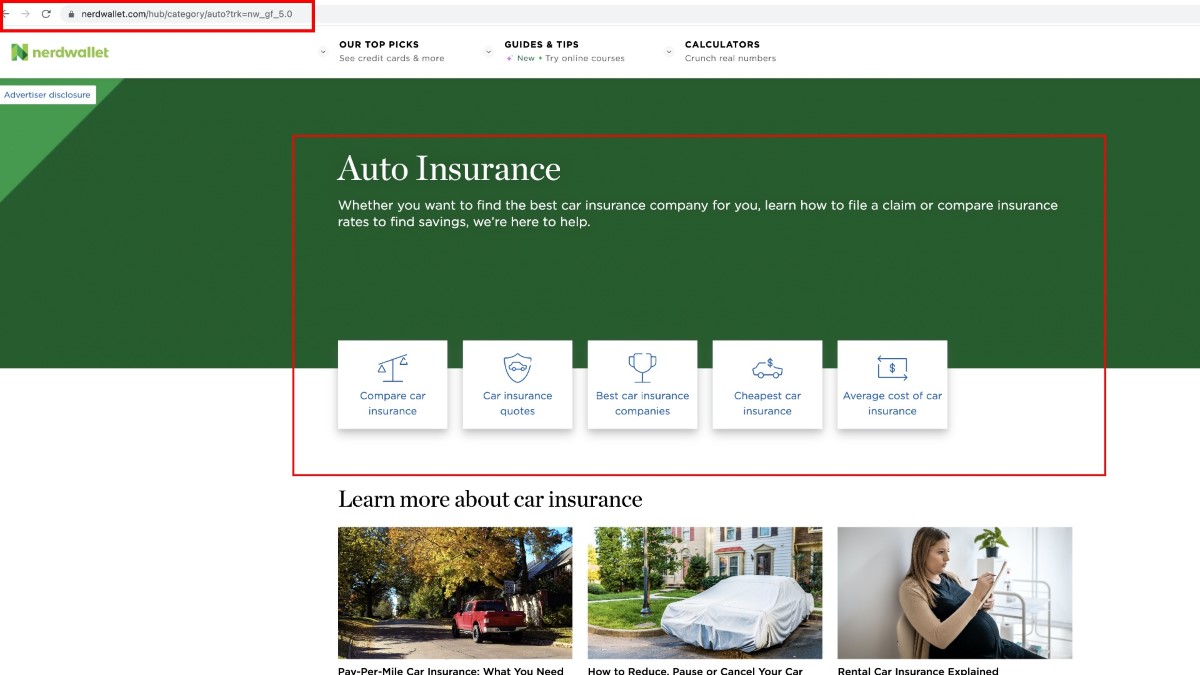
Task: Open the 'Car insurance quotes' link text
Action: tap(517, 403)
